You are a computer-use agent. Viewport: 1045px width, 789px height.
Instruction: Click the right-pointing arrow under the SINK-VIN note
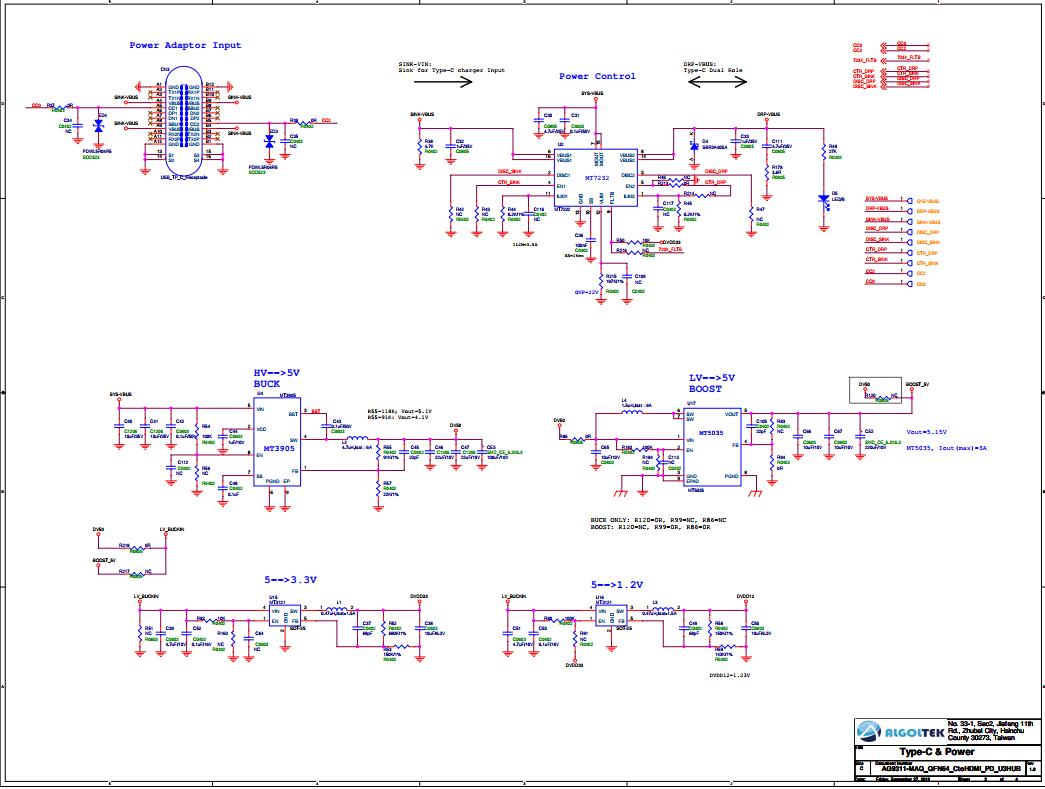(443, 81)
